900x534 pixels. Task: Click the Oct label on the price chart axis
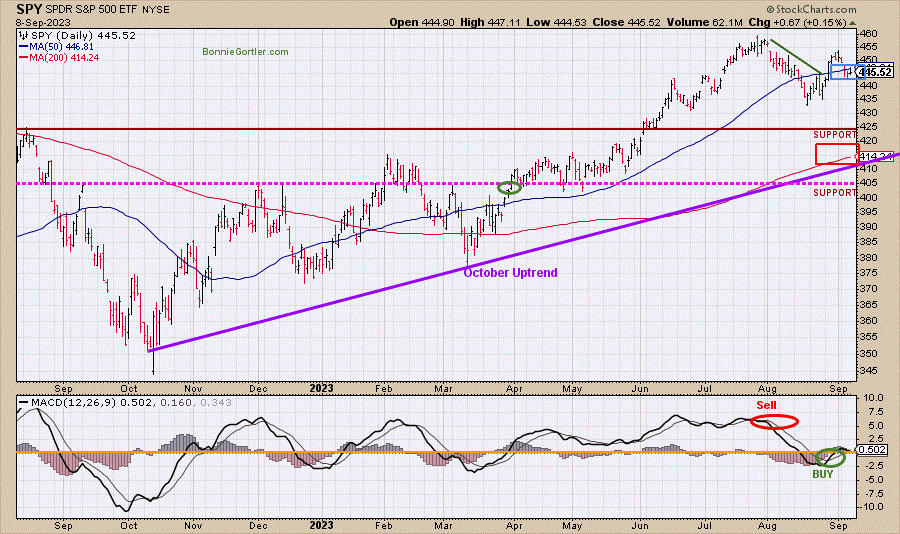tap(129, 389)
